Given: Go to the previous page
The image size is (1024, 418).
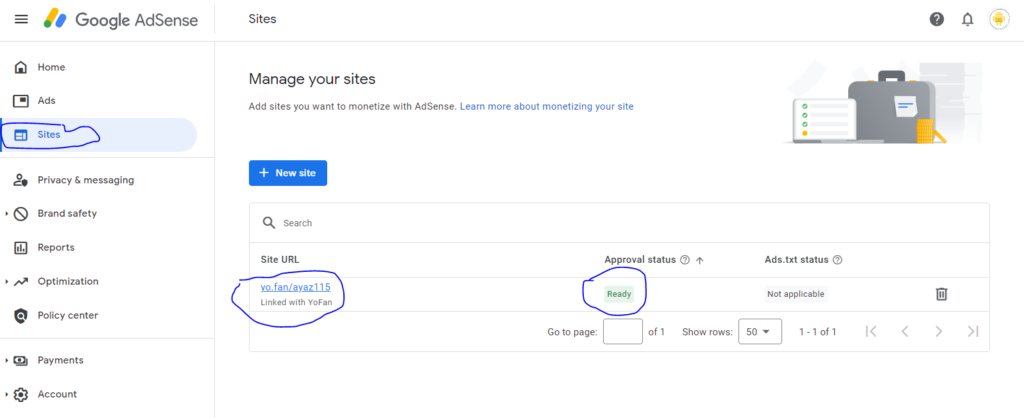Looking at the screenshot, I should (x=904, y=331).
